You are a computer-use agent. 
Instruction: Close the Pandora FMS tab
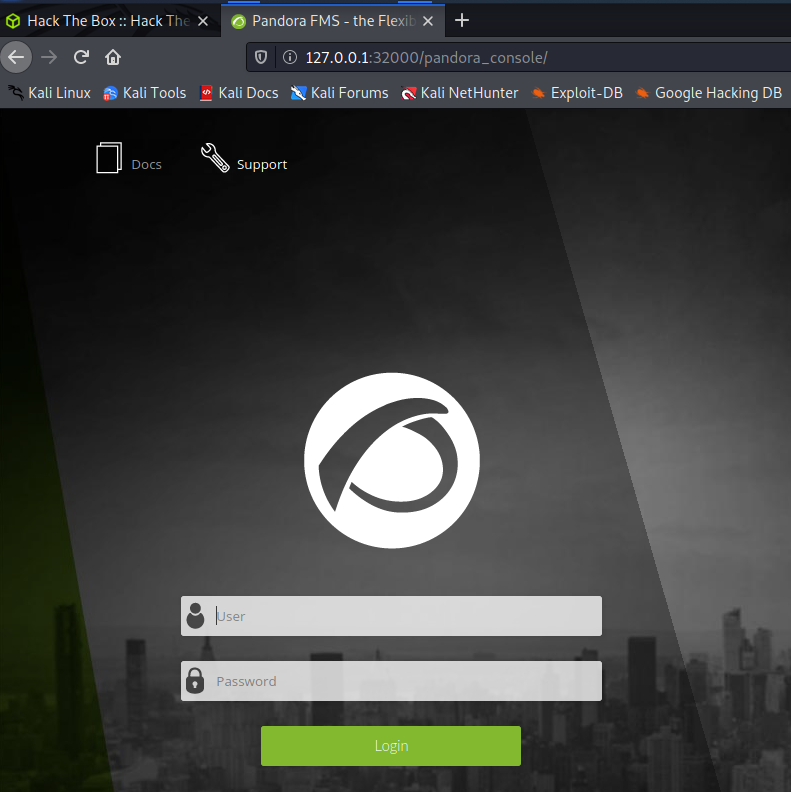pos(428,21)
